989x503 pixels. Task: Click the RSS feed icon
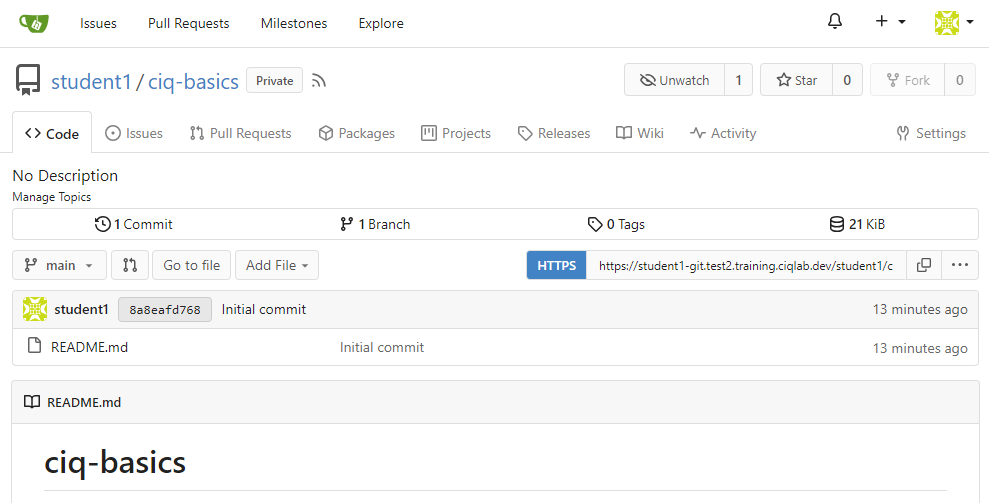319,81
